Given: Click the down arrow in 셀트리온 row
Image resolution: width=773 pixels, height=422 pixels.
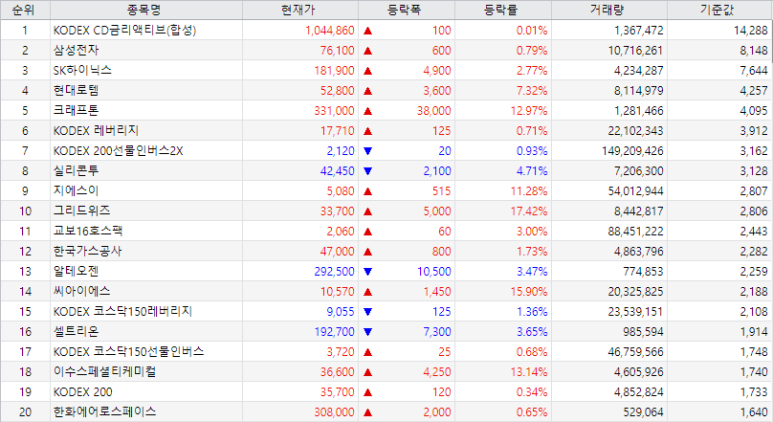Looking at the screenshot, I should pos(368,332).
